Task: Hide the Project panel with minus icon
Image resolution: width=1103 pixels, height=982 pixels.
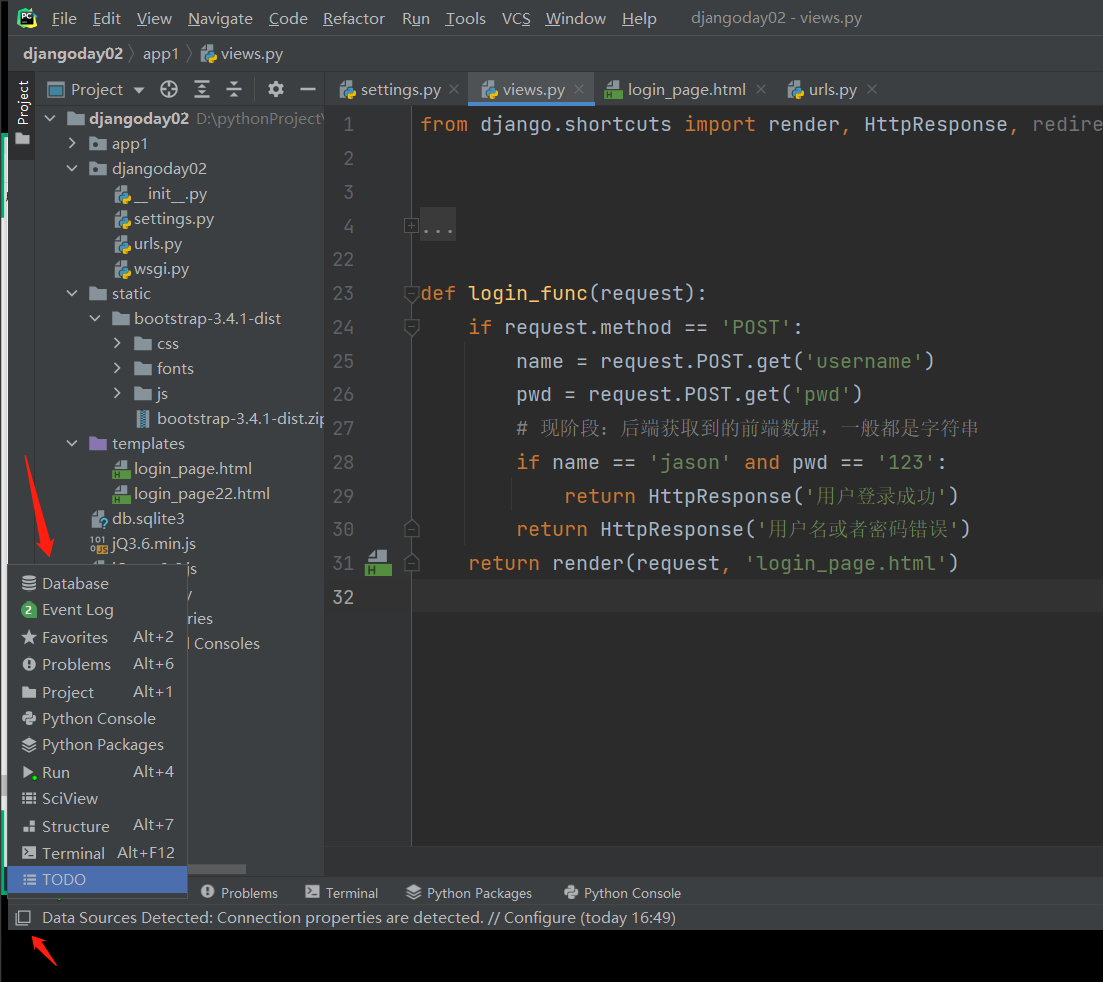Action: 307,89
